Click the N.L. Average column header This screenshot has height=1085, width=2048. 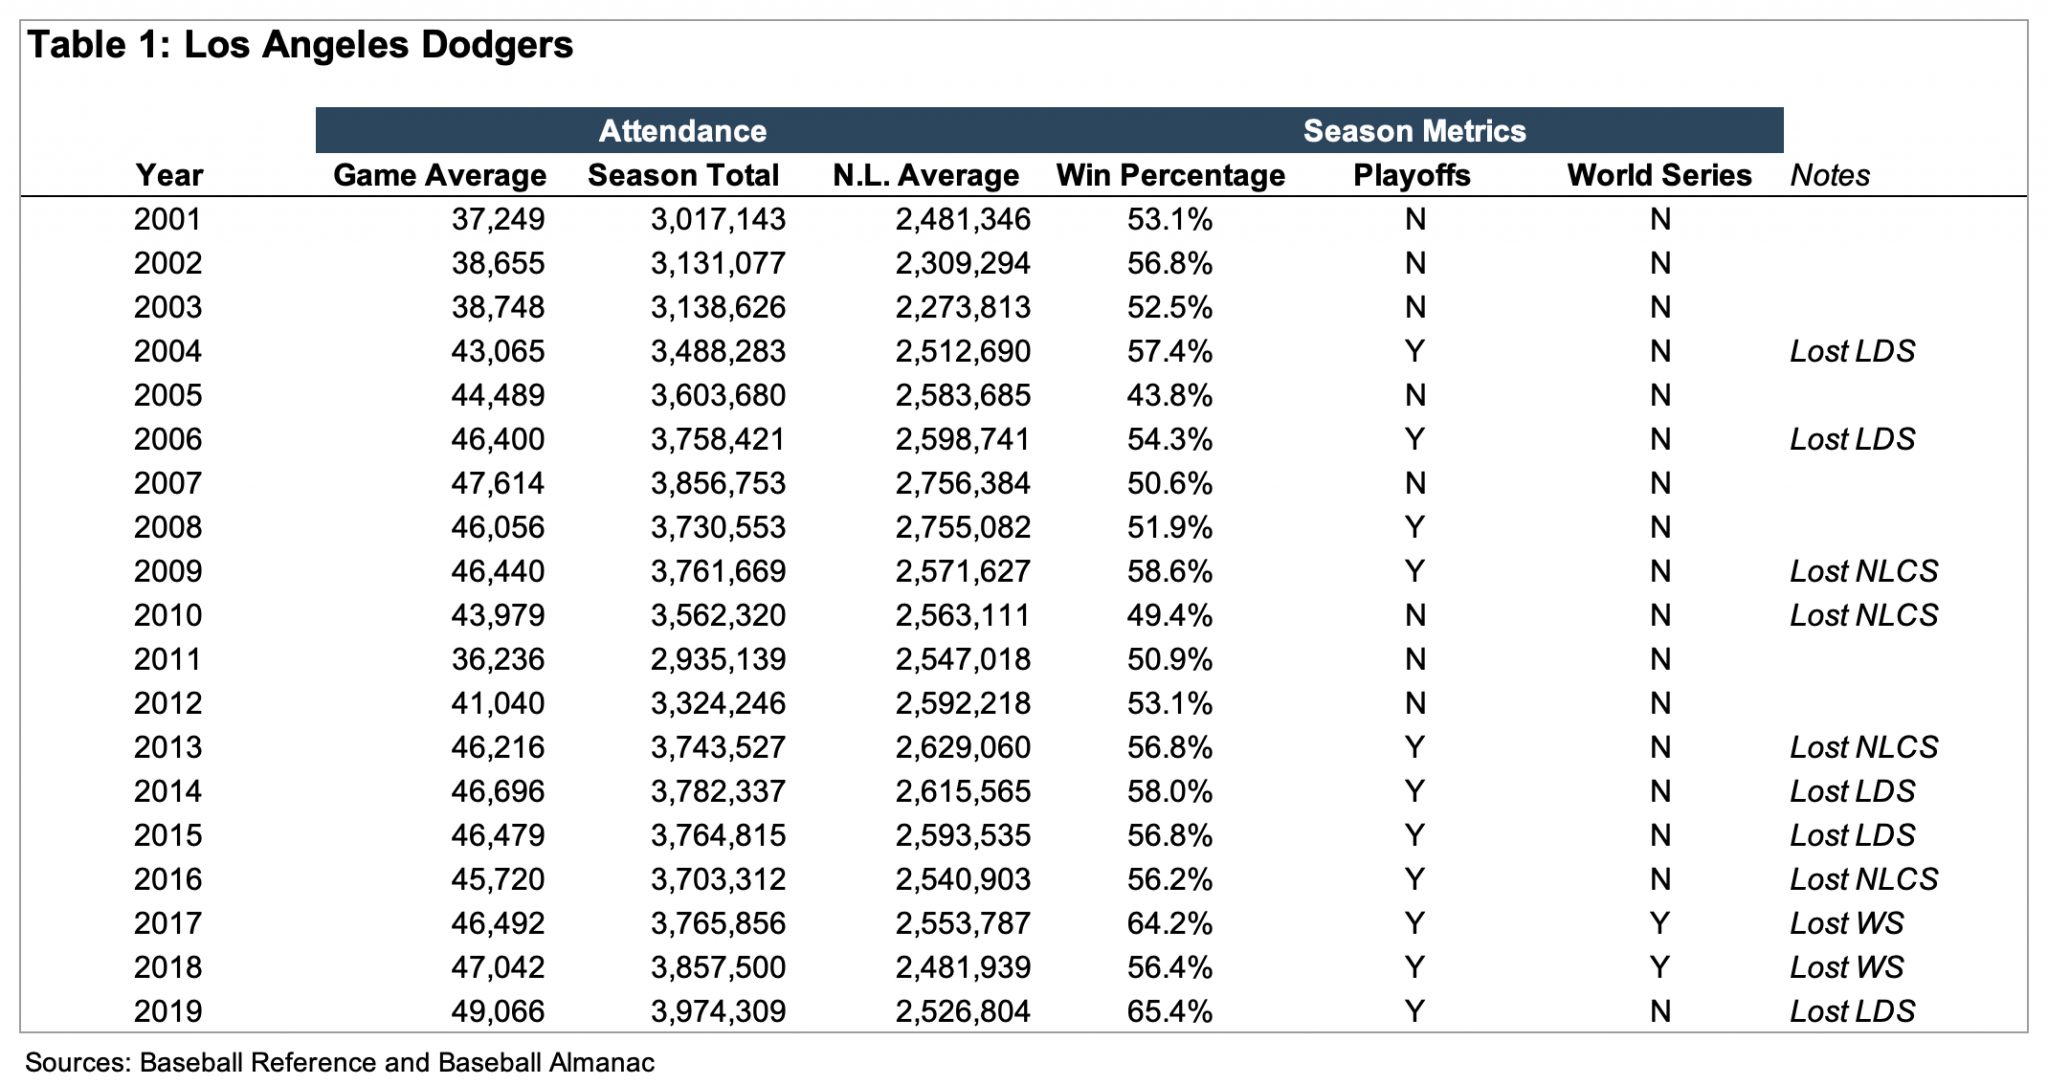click(x=925, y=175)
